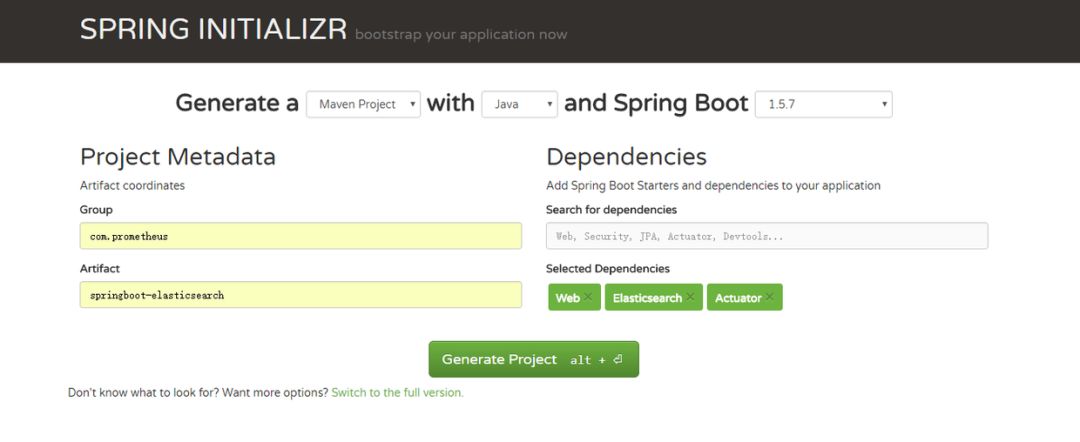Click the Search for dependencies box
This screenshot has height=442, width=1080.
(x=767, y=236)
